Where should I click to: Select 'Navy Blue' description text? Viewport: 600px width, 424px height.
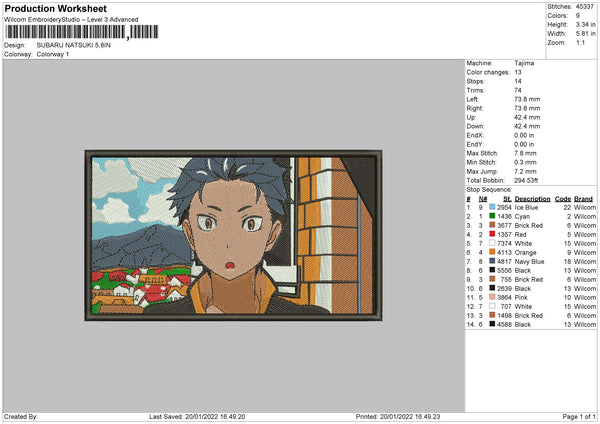point(529,262)
